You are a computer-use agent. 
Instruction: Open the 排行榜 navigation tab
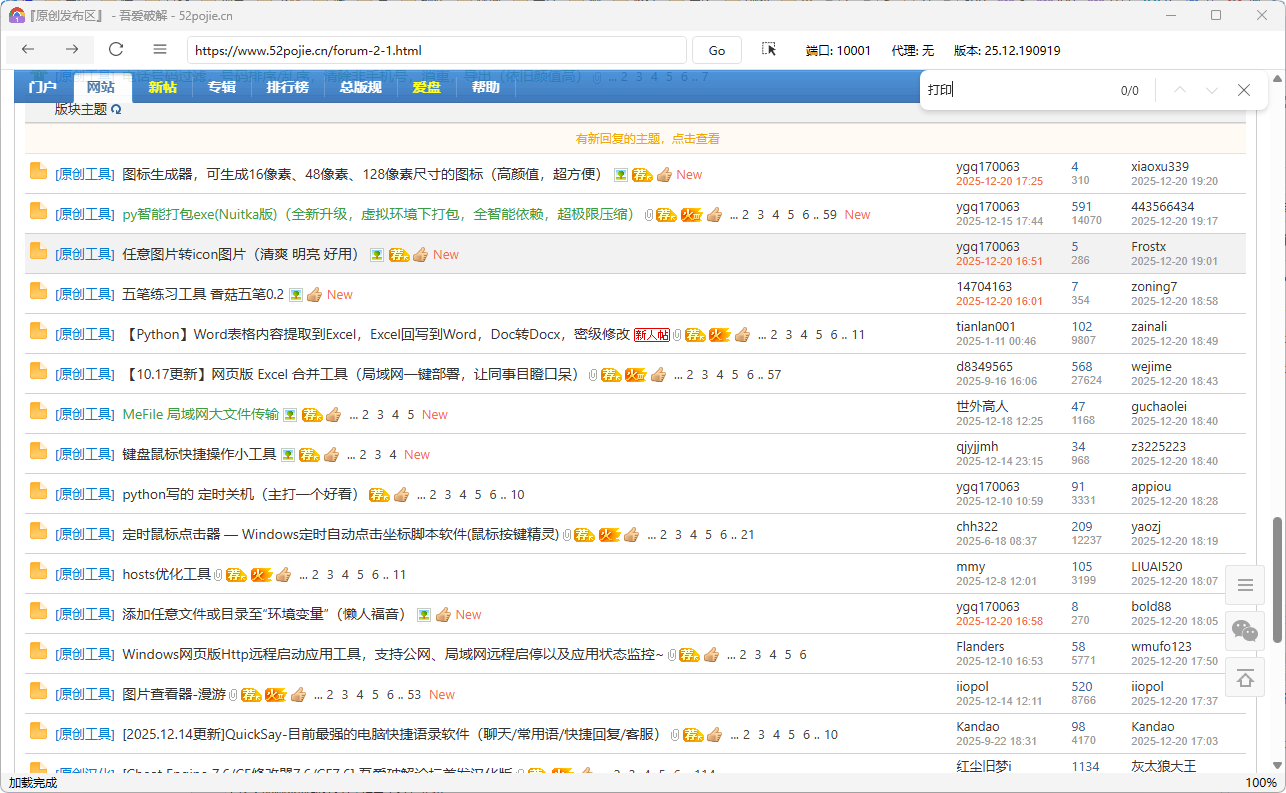tap(287, 87)
